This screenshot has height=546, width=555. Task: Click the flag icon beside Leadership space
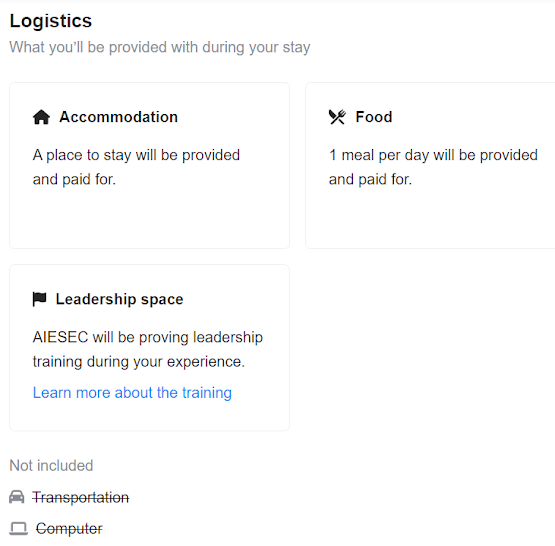click(39, 299)
